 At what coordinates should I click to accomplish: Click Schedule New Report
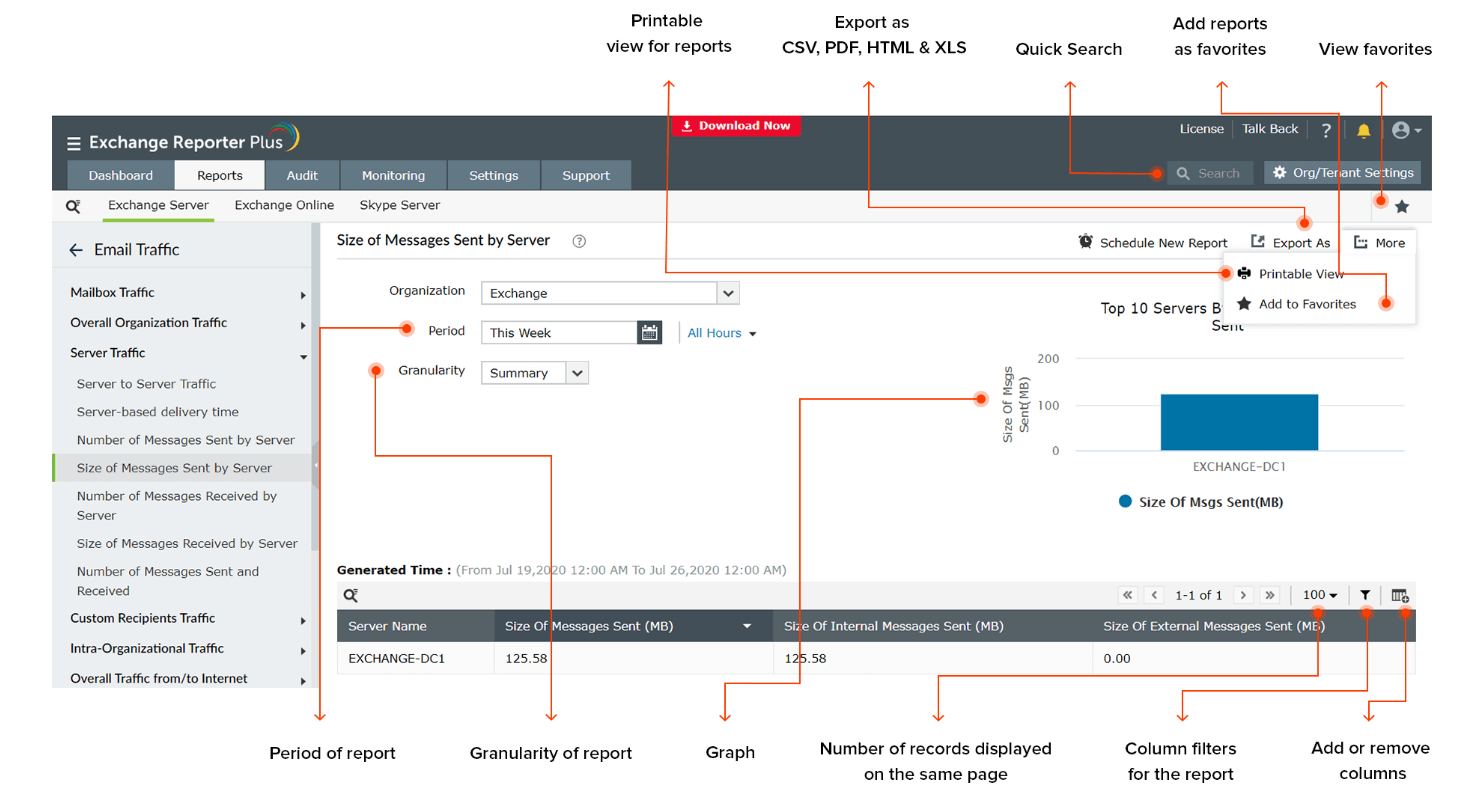pyautogui.click(x=1153, y=243)
